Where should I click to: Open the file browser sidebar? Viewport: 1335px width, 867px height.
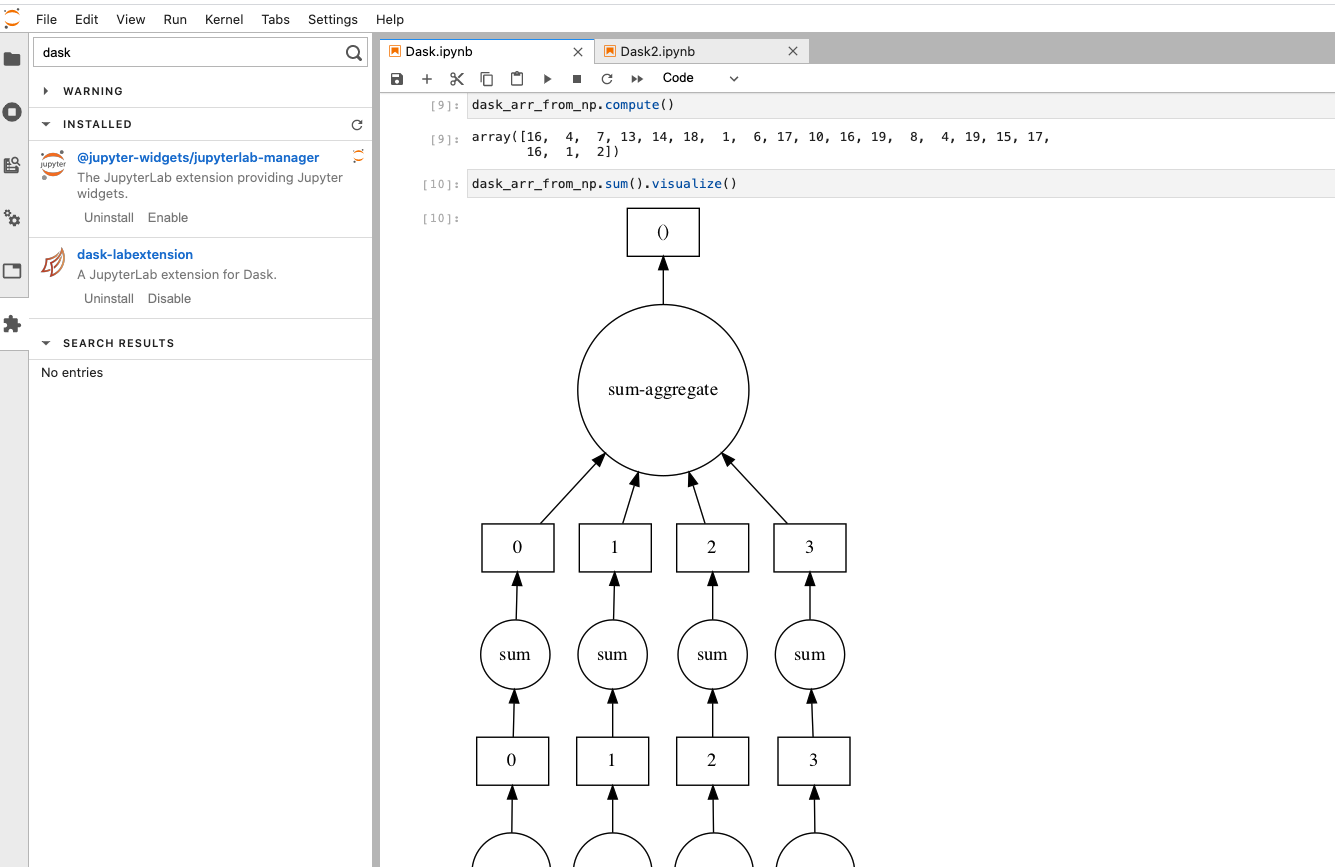point(13,59)
